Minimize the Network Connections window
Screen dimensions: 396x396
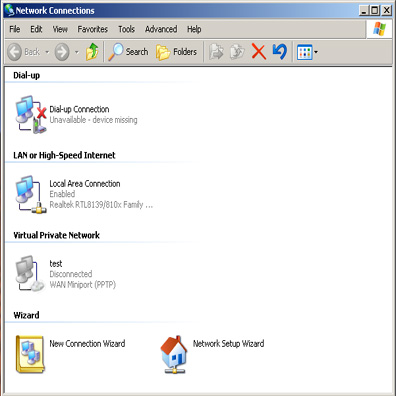pos(364,10)
